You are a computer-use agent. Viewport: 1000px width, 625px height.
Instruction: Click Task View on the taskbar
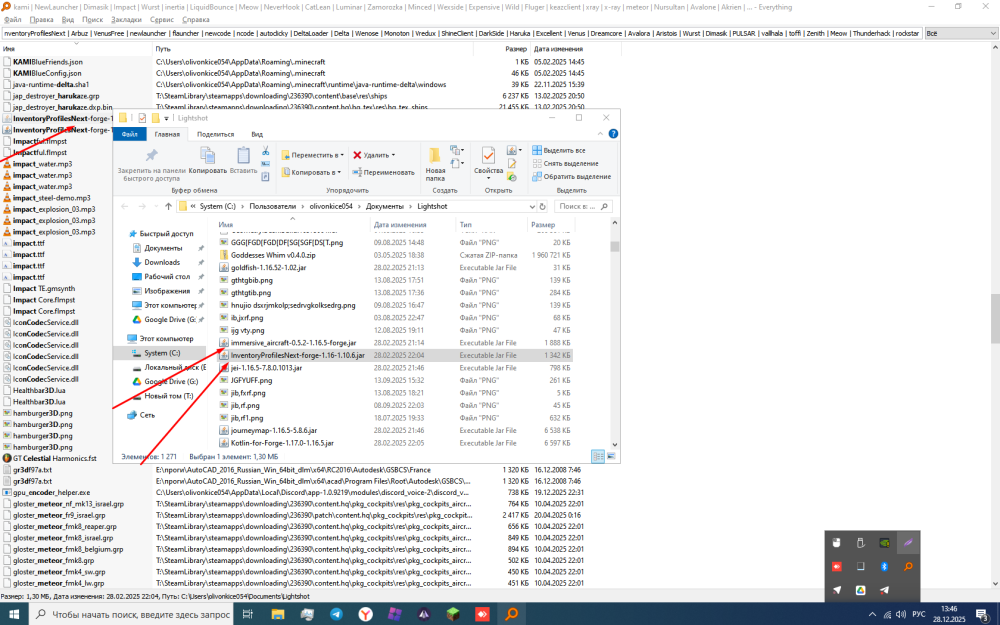coord(248,614)
